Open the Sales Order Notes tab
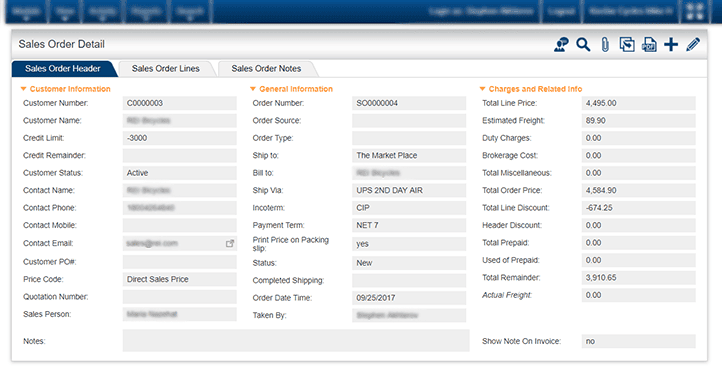This screenshot has width=722, height=388. (x=266, y=69)
